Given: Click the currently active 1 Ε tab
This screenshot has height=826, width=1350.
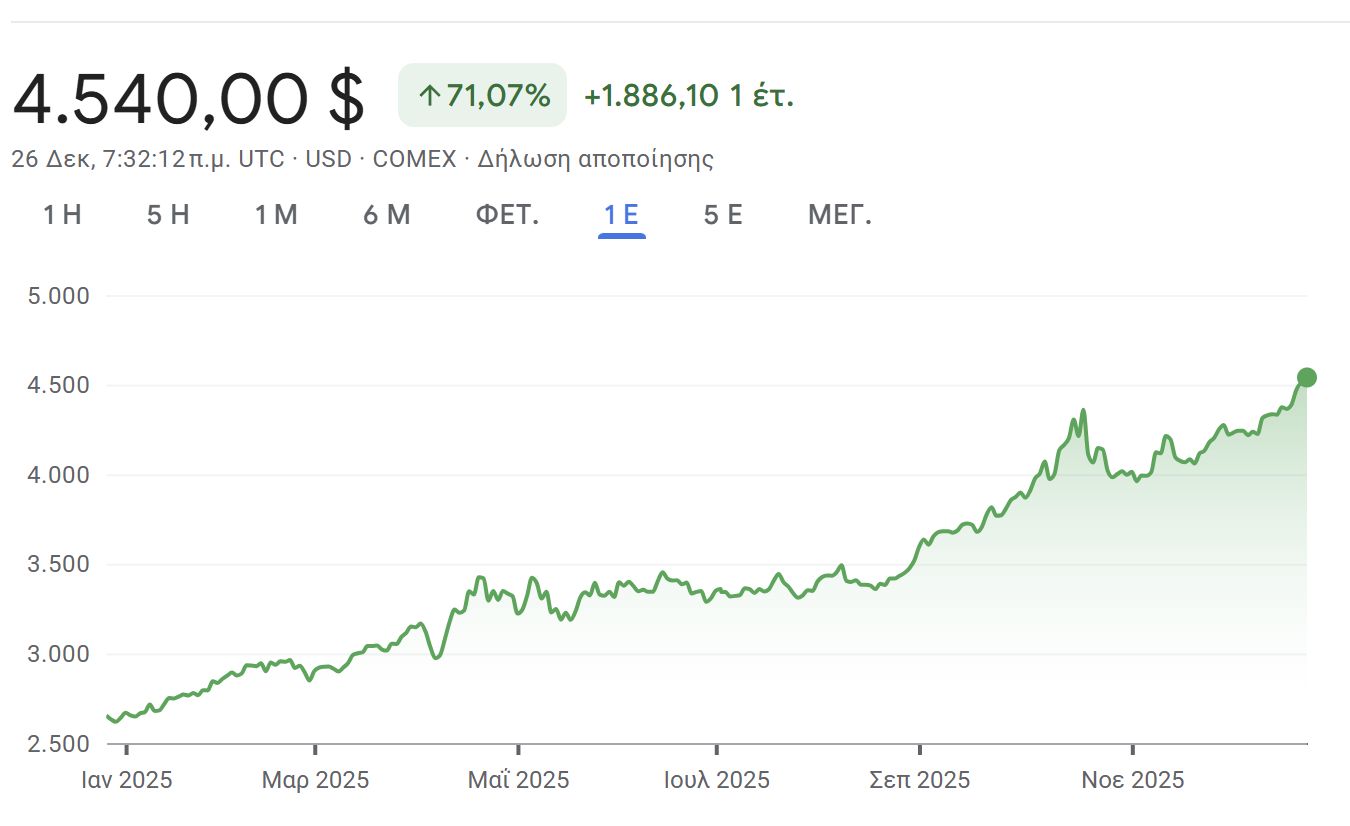Looking at the screenshot, I should 622,214.
